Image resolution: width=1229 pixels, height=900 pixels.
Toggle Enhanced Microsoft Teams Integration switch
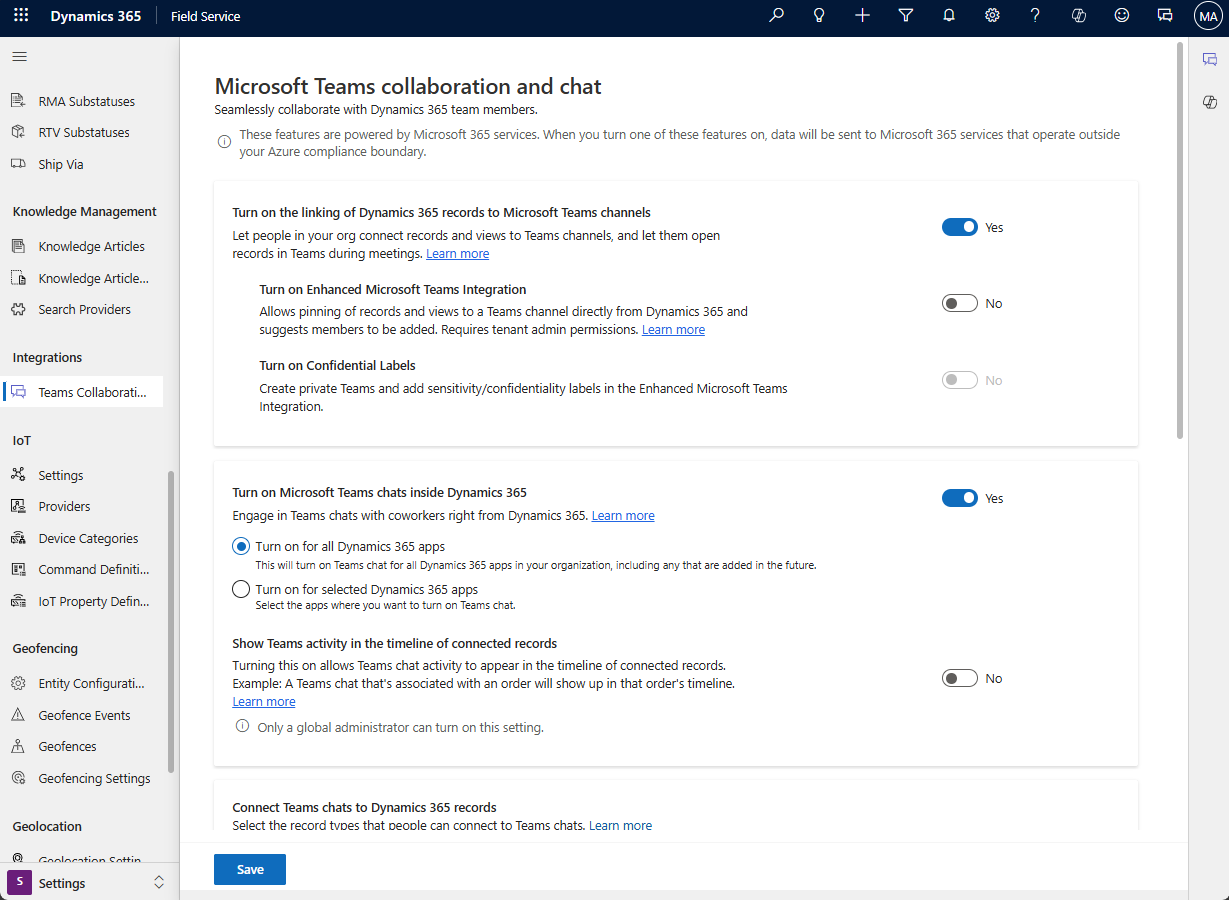[x=960, y=303]
